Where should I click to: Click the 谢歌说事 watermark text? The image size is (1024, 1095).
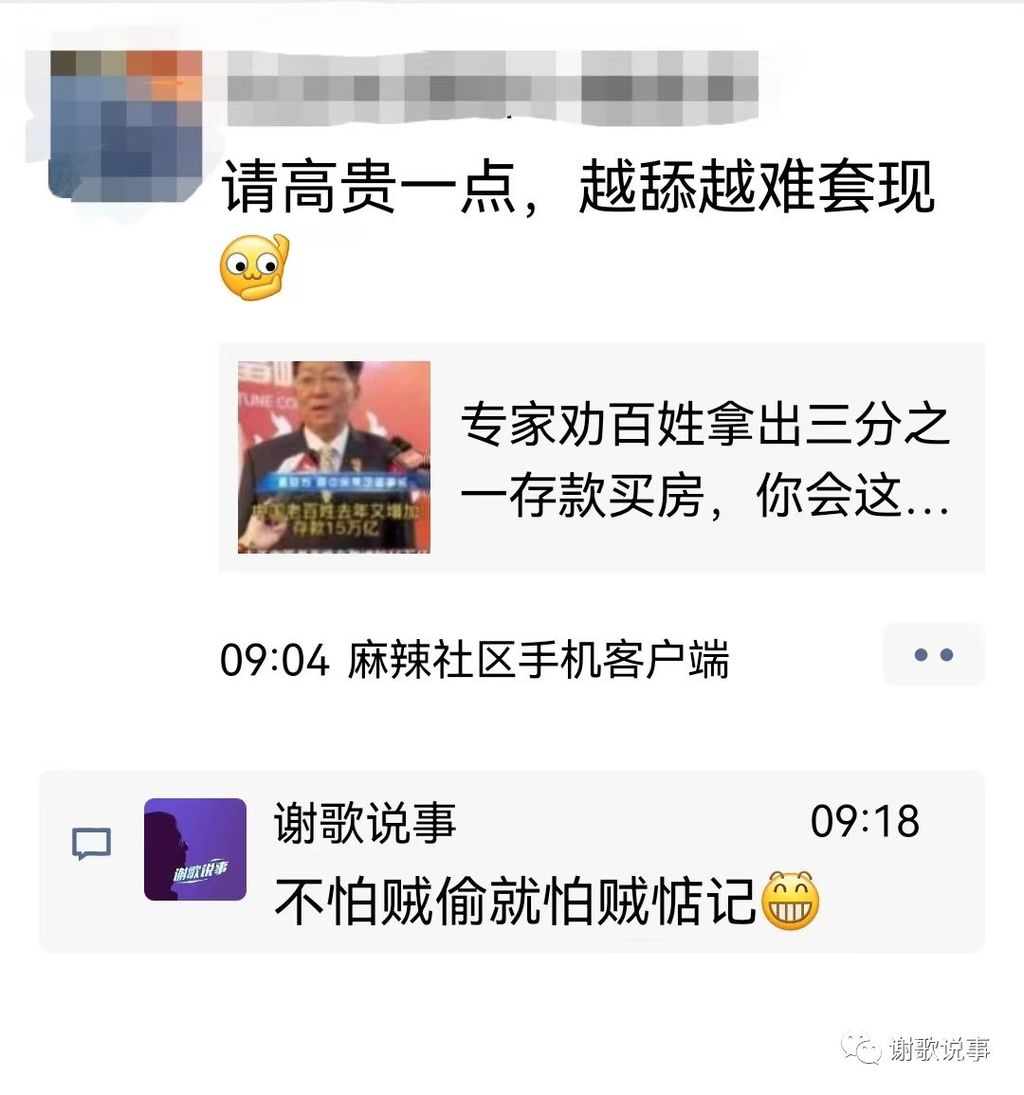[x=939, y=1049]
